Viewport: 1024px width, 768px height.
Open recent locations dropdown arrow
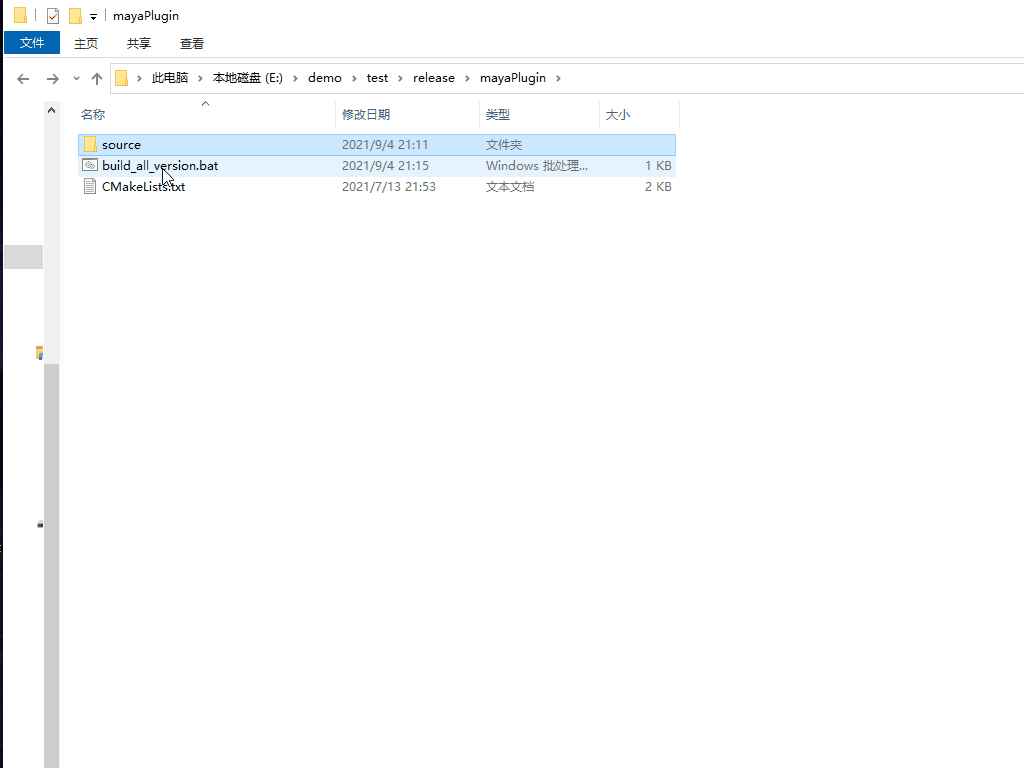click(76, 78)
